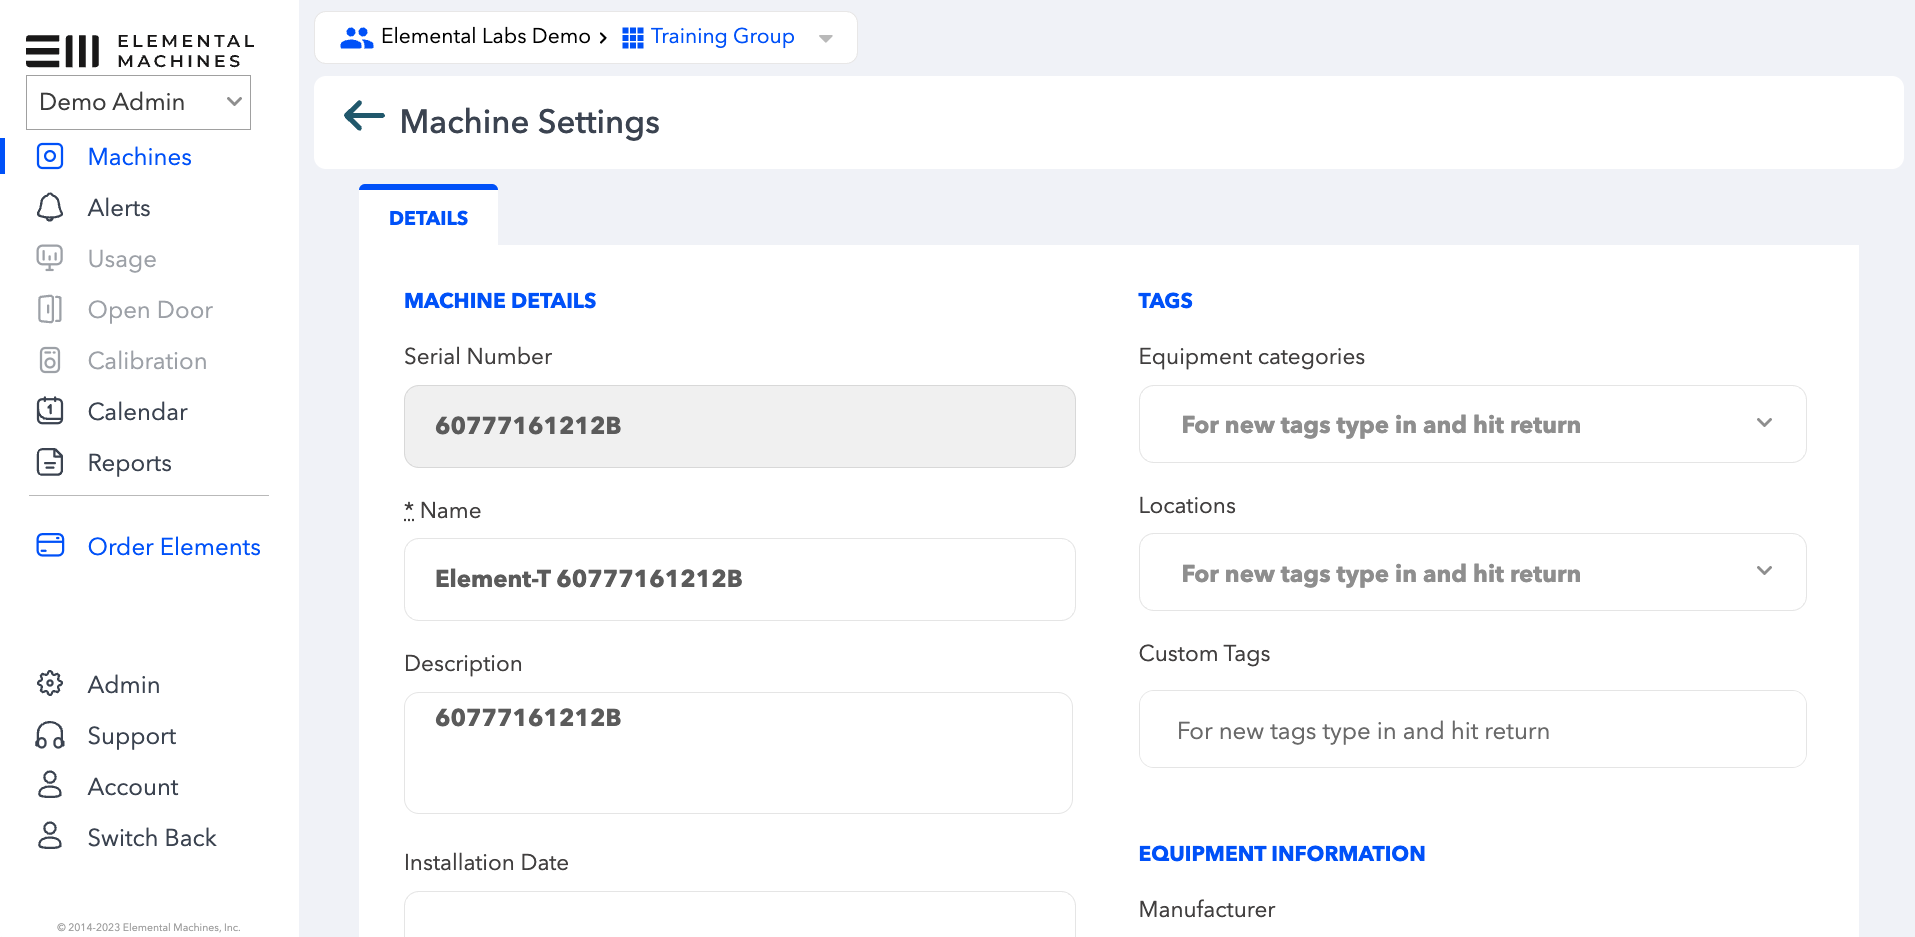Click the Admin gear icon
Image resolution: width=1915 pixels, height=937 pixels.
click(50, 683)
